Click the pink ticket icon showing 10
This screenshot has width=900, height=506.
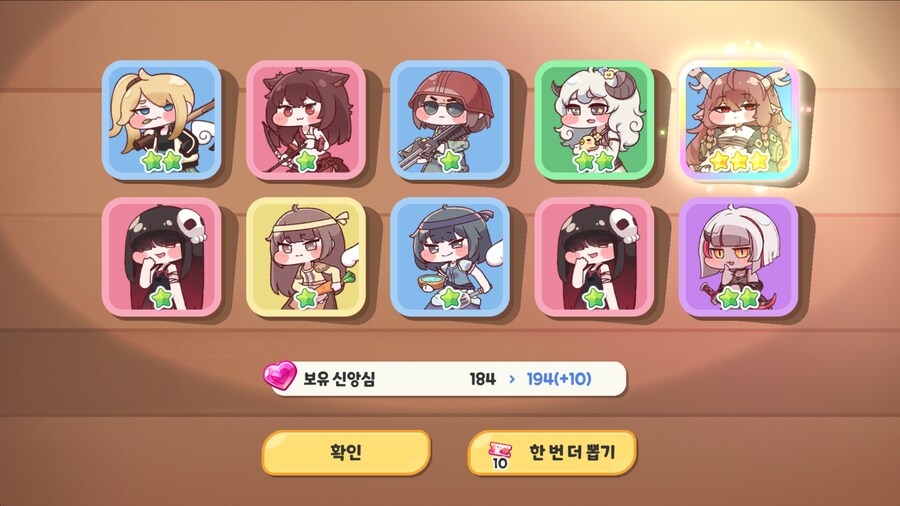(x=499, y=455)
